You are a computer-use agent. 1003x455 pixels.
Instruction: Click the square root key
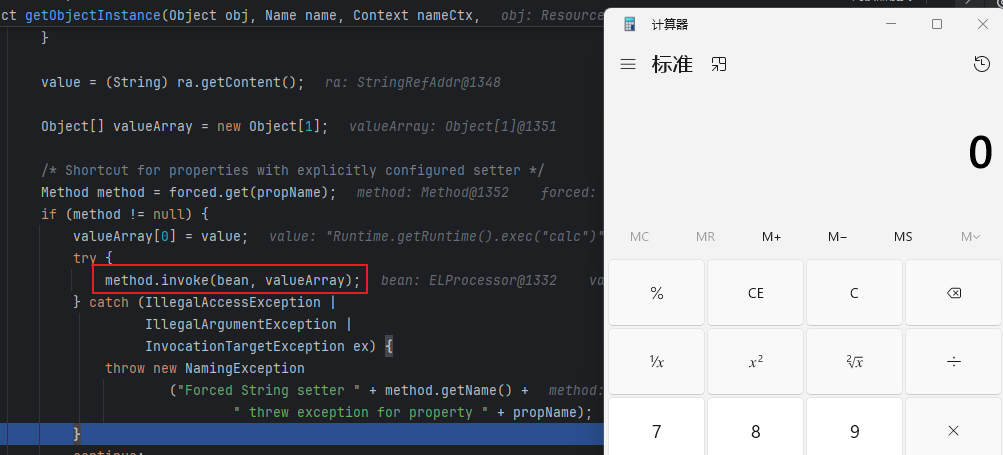tap(854, 362)
